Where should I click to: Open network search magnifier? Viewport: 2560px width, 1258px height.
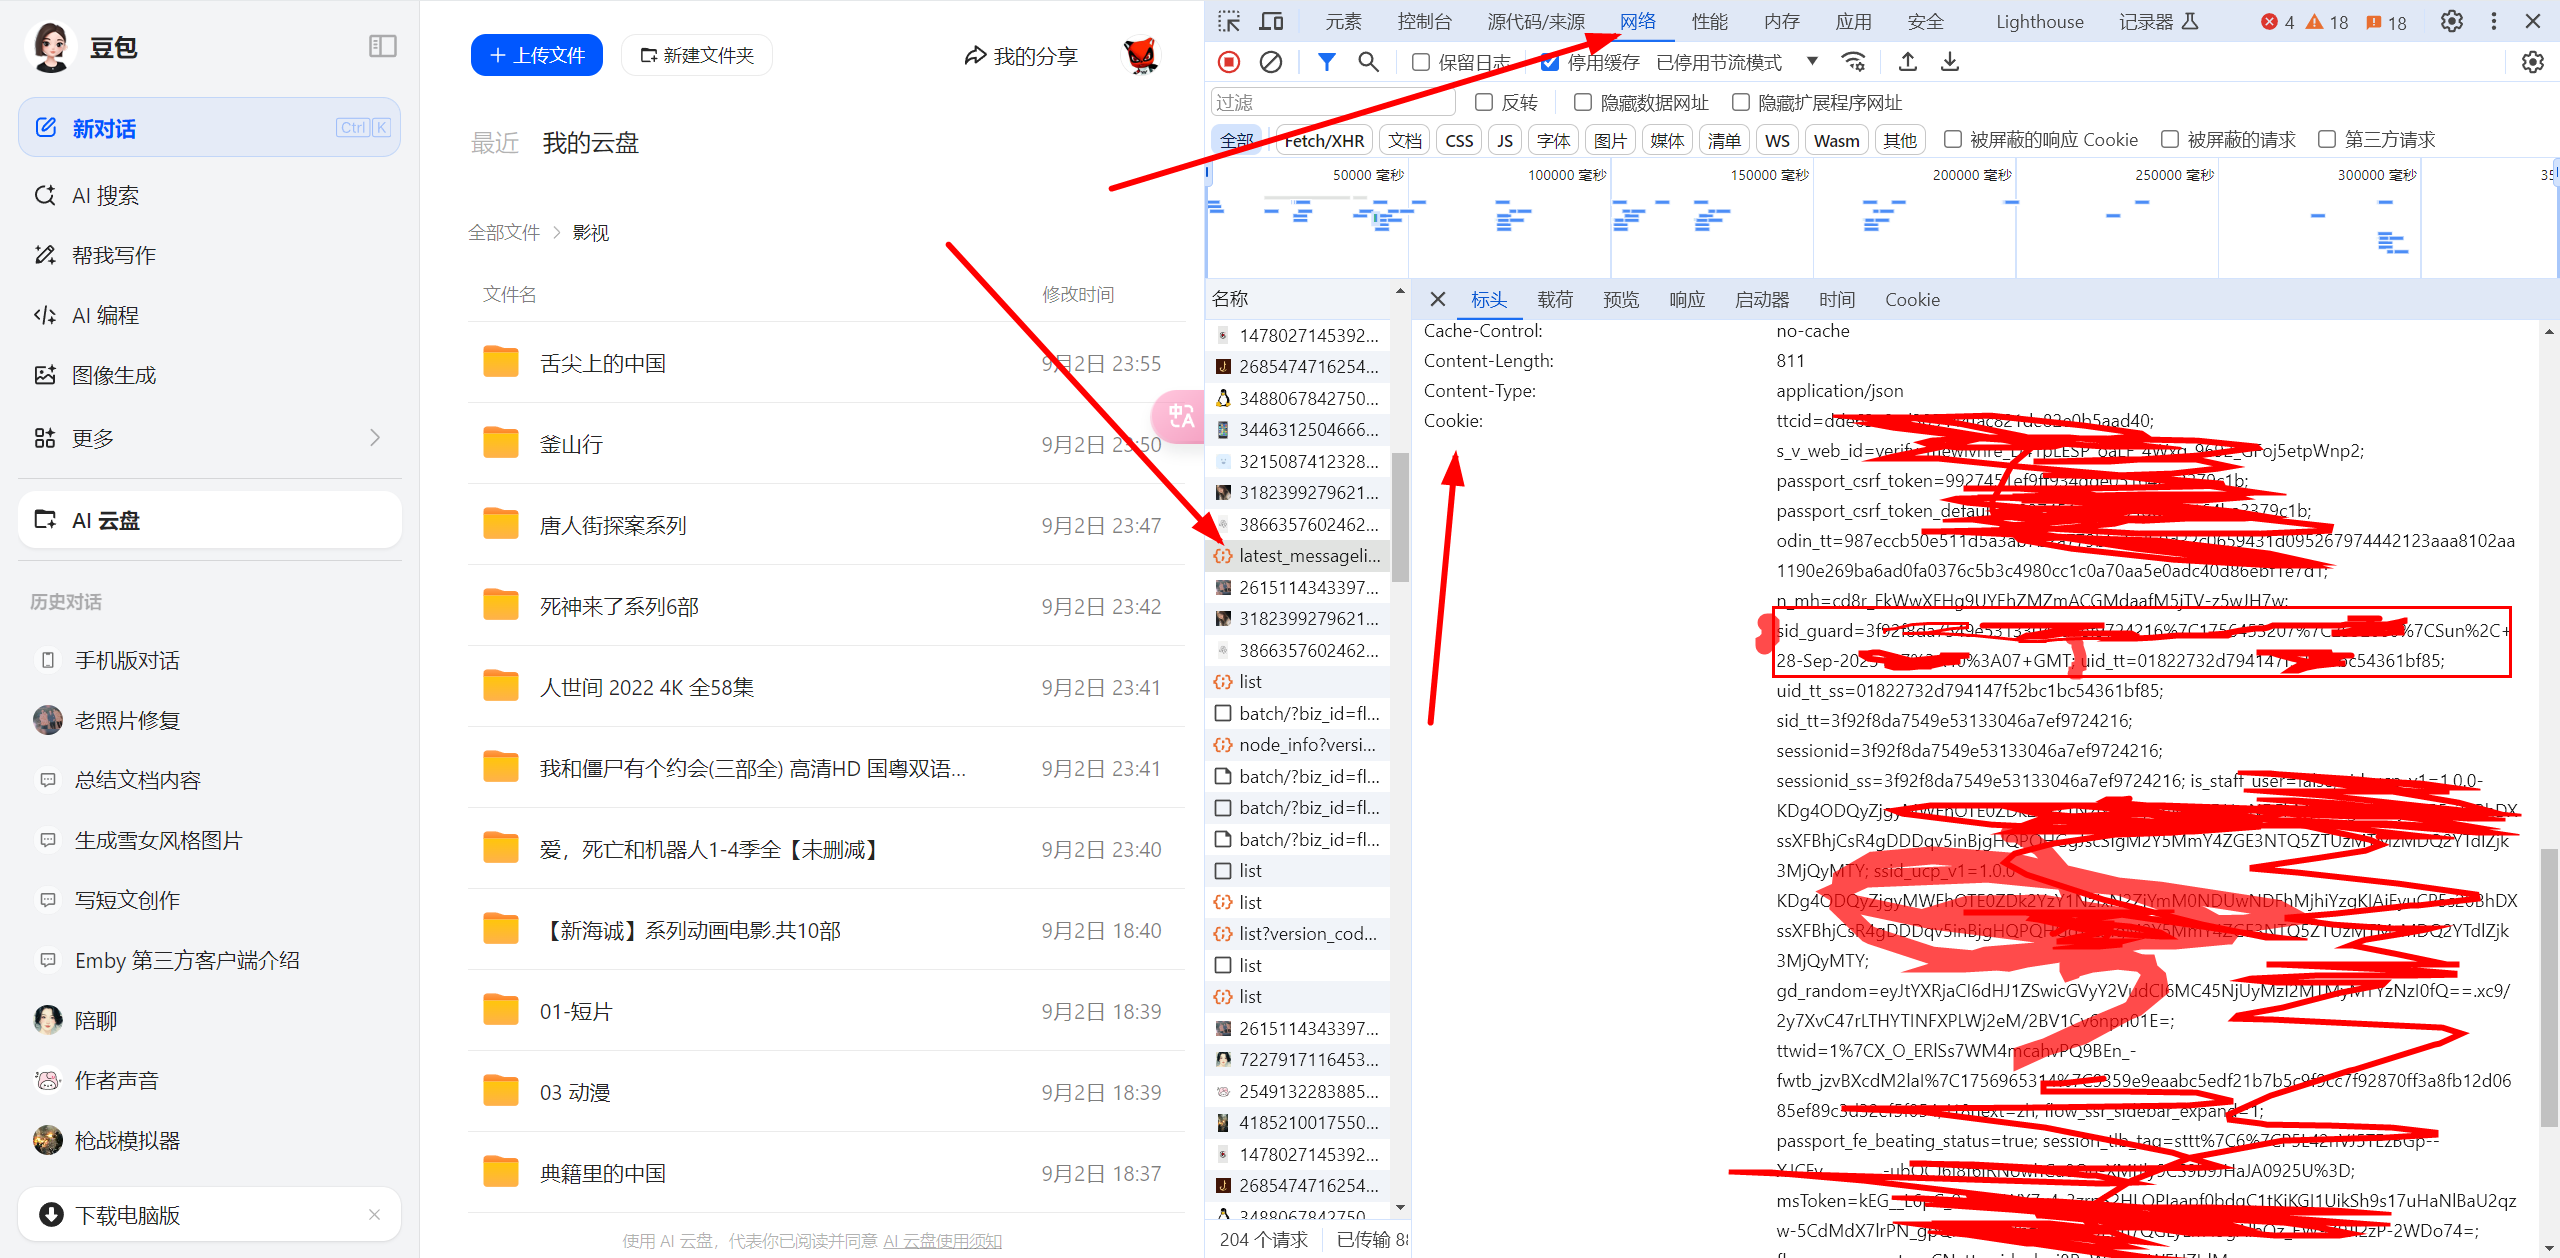click(1368, 62)
